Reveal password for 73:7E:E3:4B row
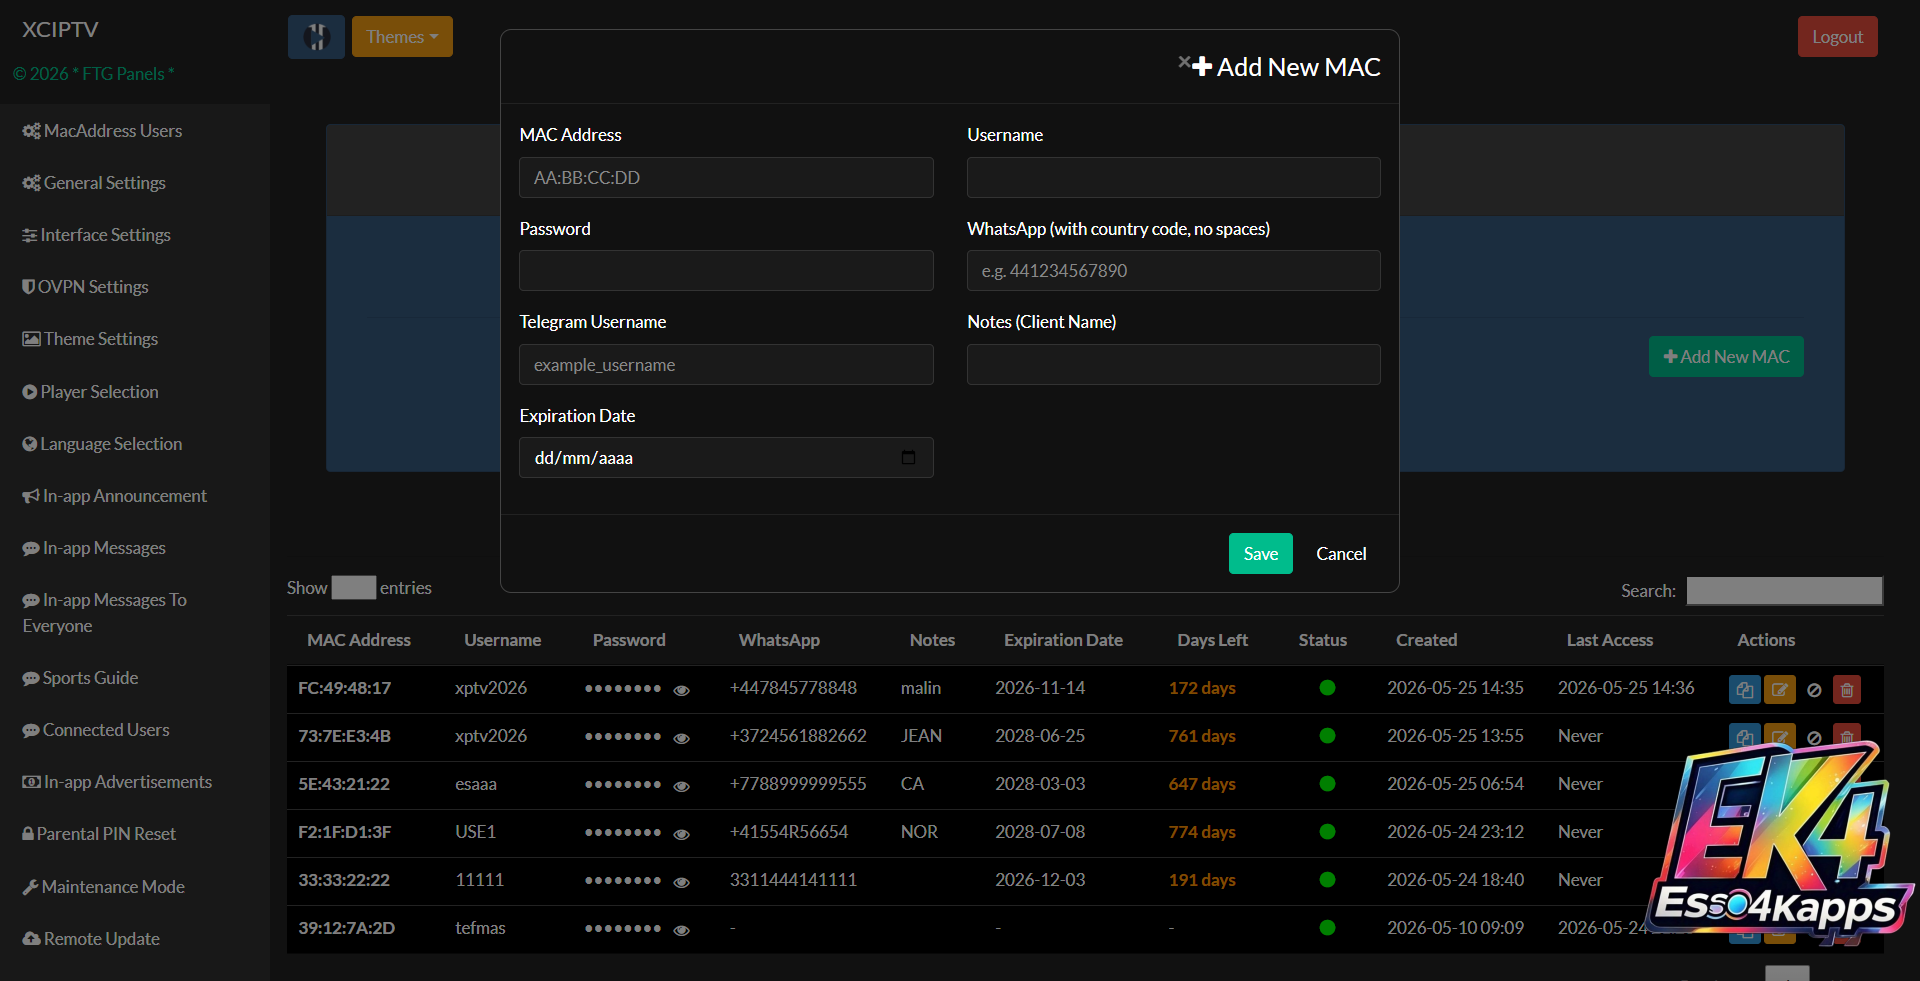The image size is (1920, 981). tap(682, 738)
